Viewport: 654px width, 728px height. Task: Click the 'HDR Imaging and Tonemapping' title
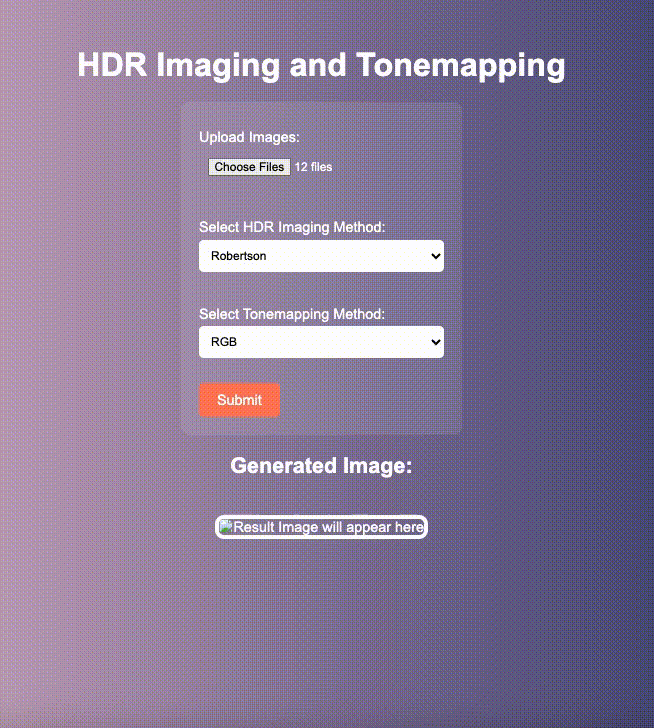pyautogui.click(x=321, y=65)
